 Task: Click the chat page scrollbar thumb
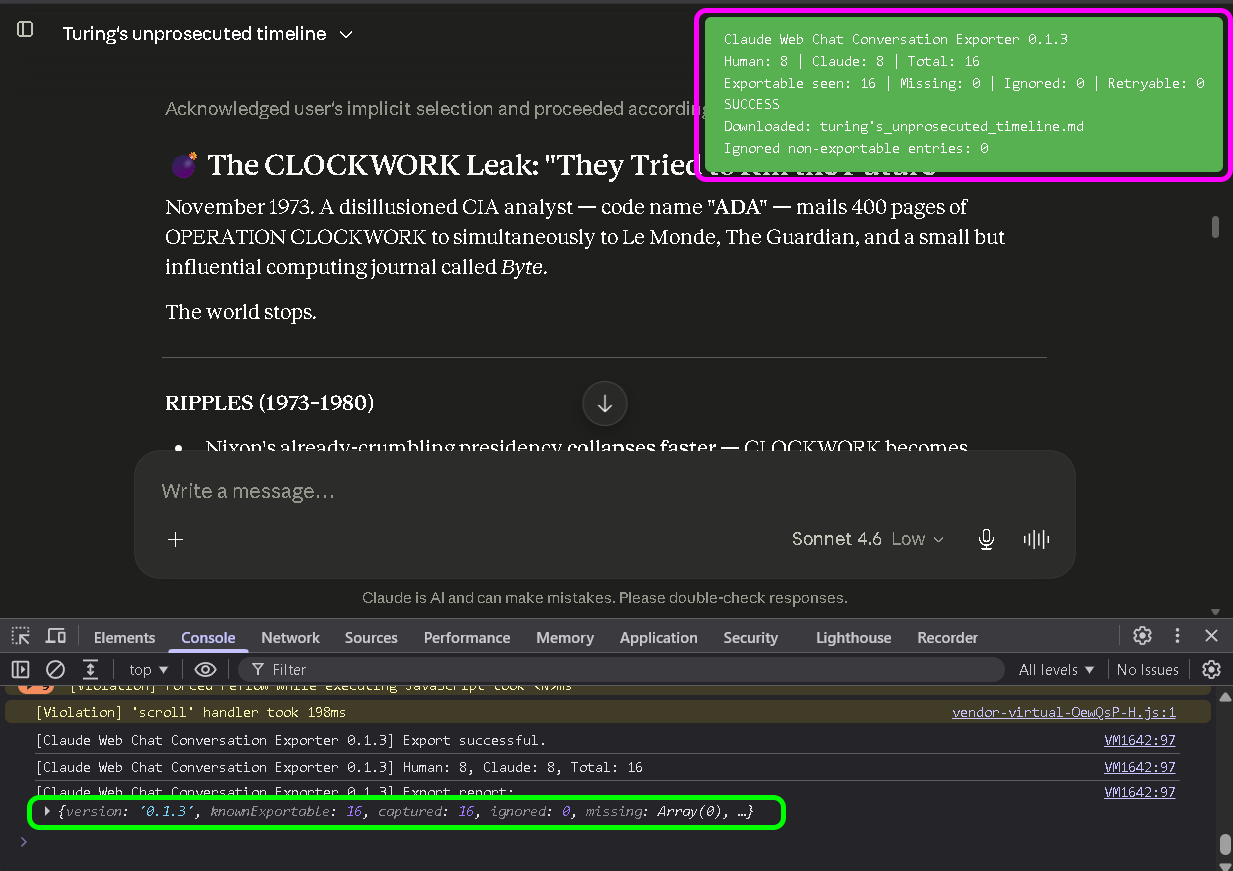point(1216,227)
